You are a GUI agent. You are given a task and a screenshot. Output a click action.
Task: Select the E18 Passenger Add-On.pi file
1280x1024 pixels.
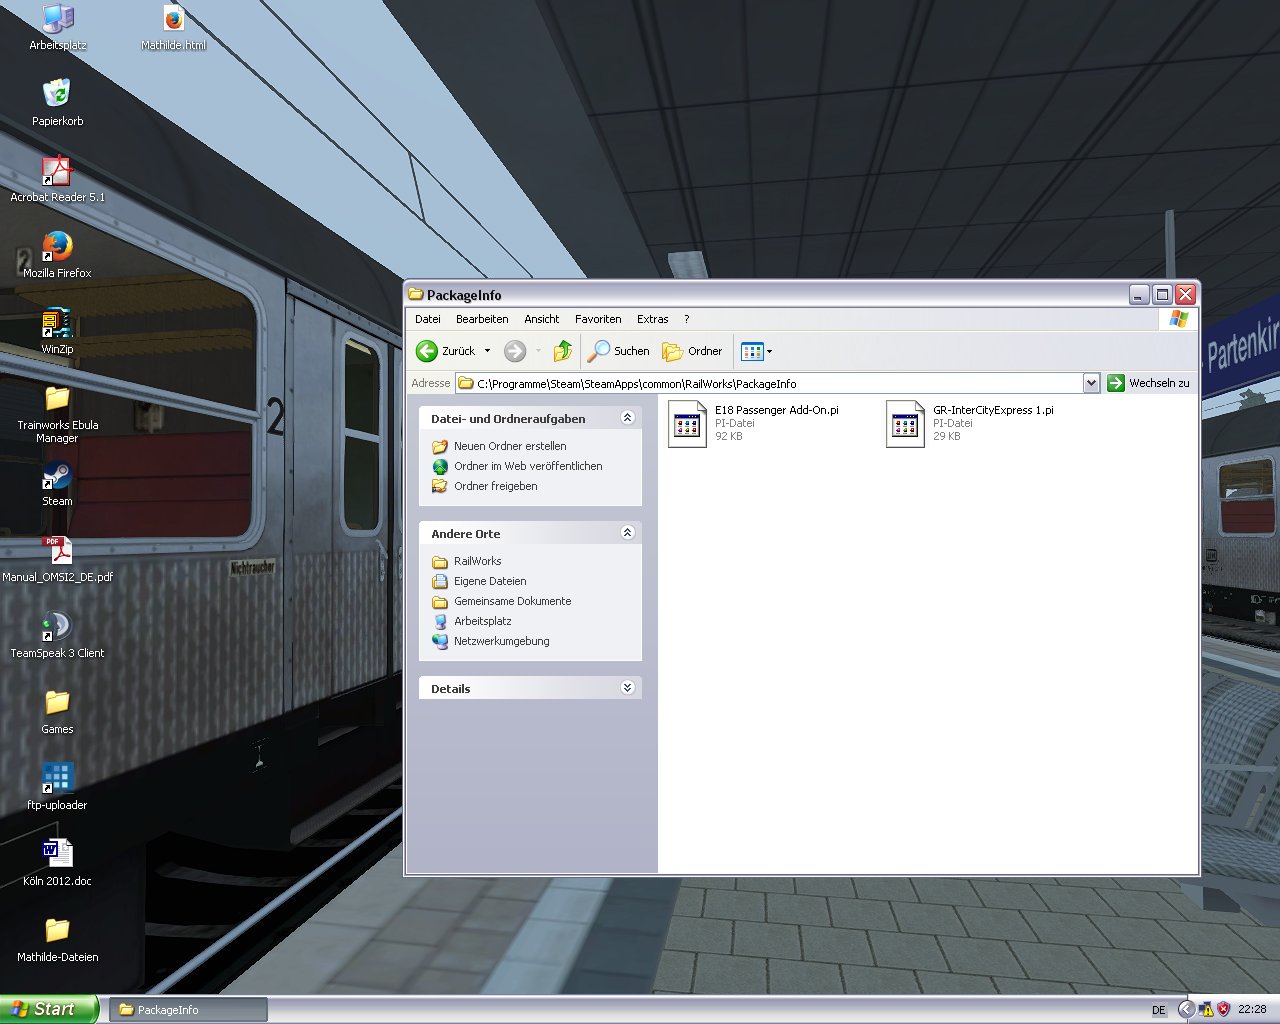[x=754, y=423]
